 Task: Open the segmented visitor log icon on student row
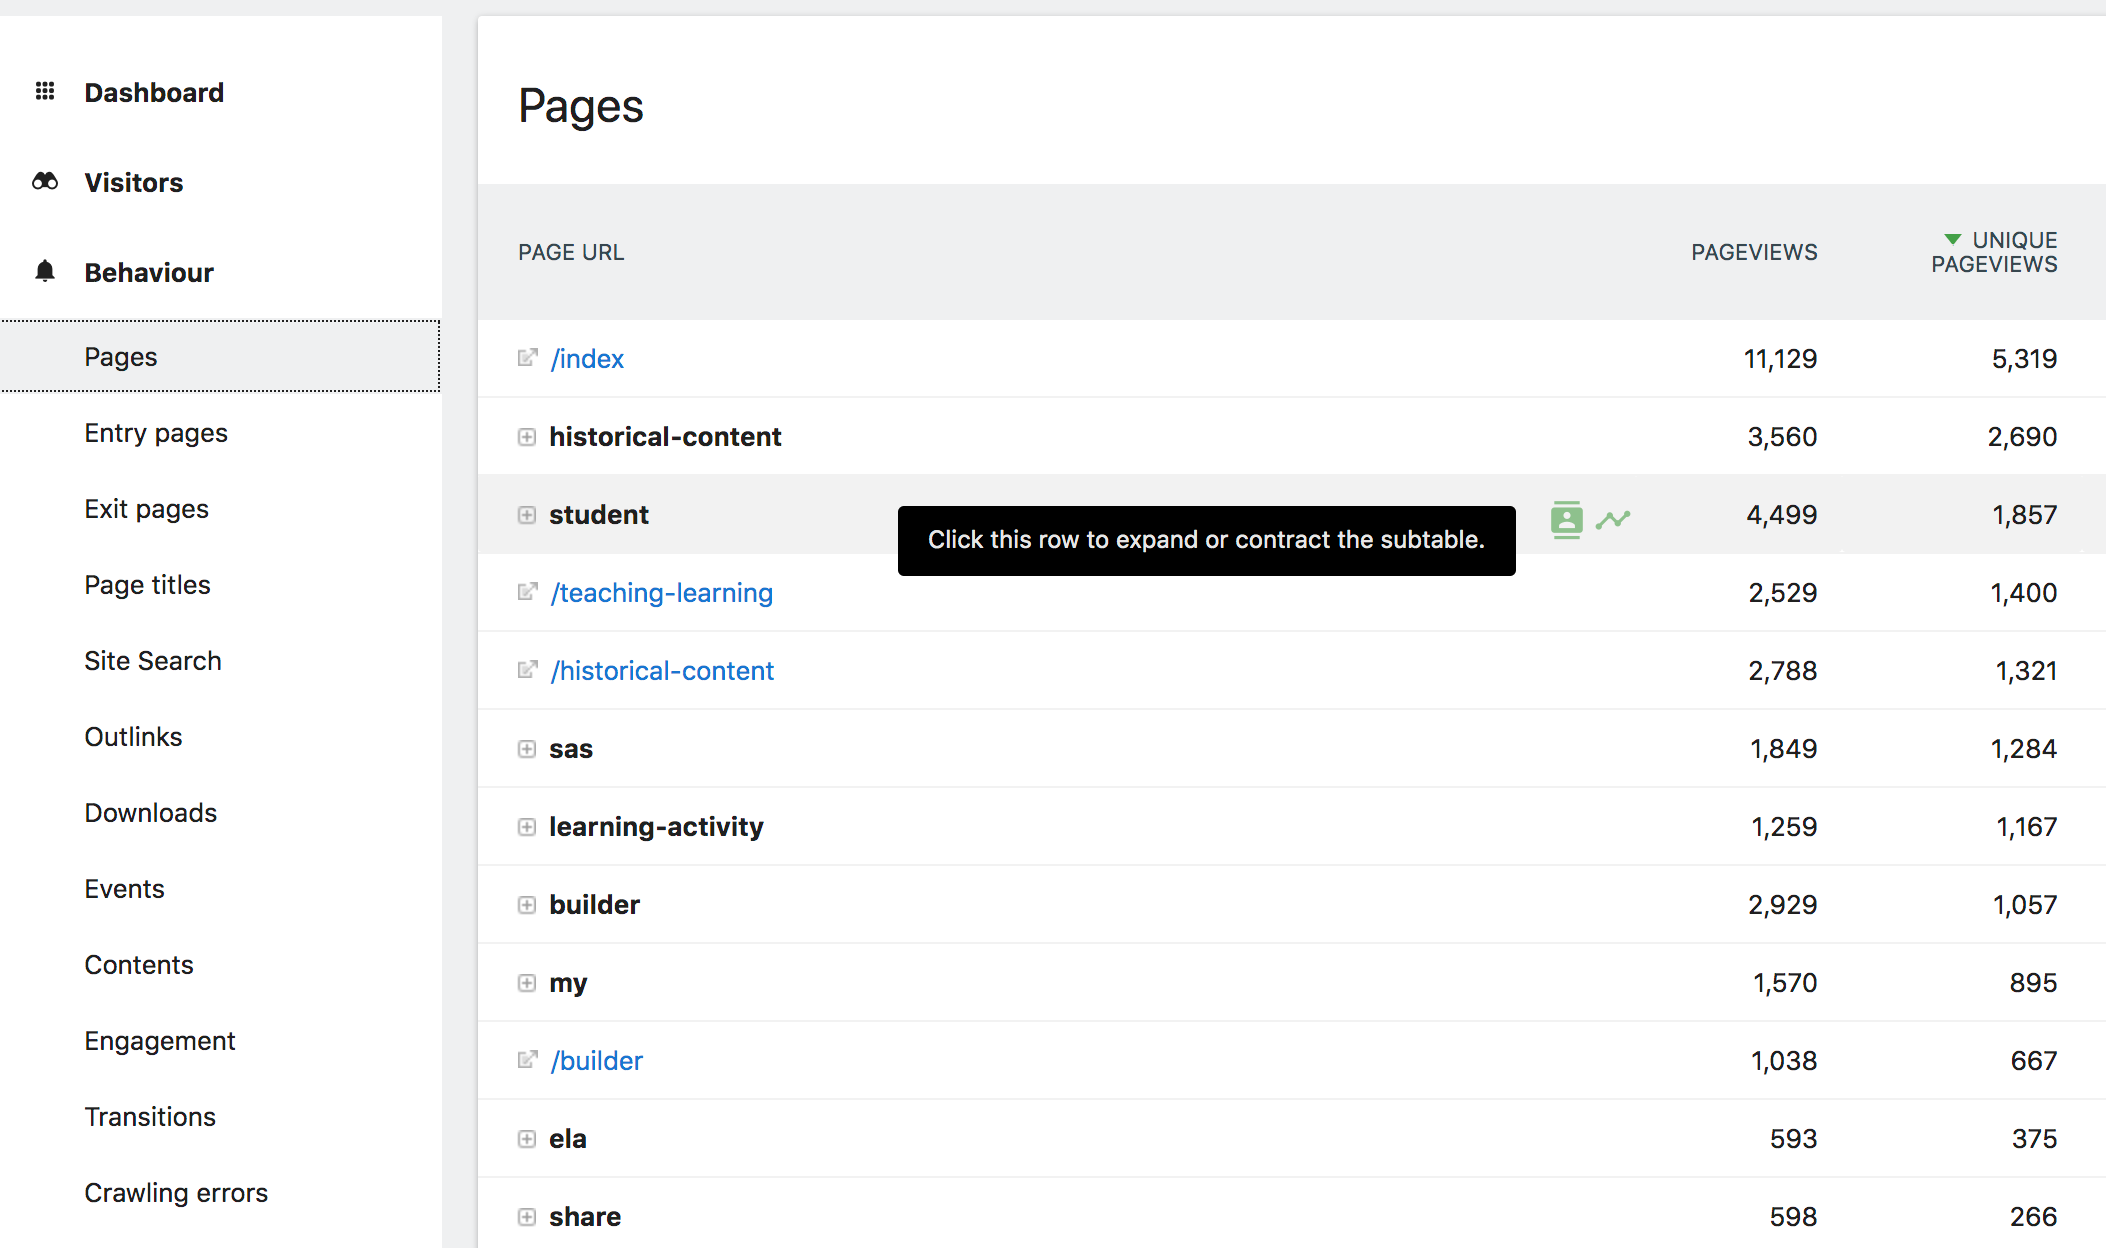point(1565,518)
